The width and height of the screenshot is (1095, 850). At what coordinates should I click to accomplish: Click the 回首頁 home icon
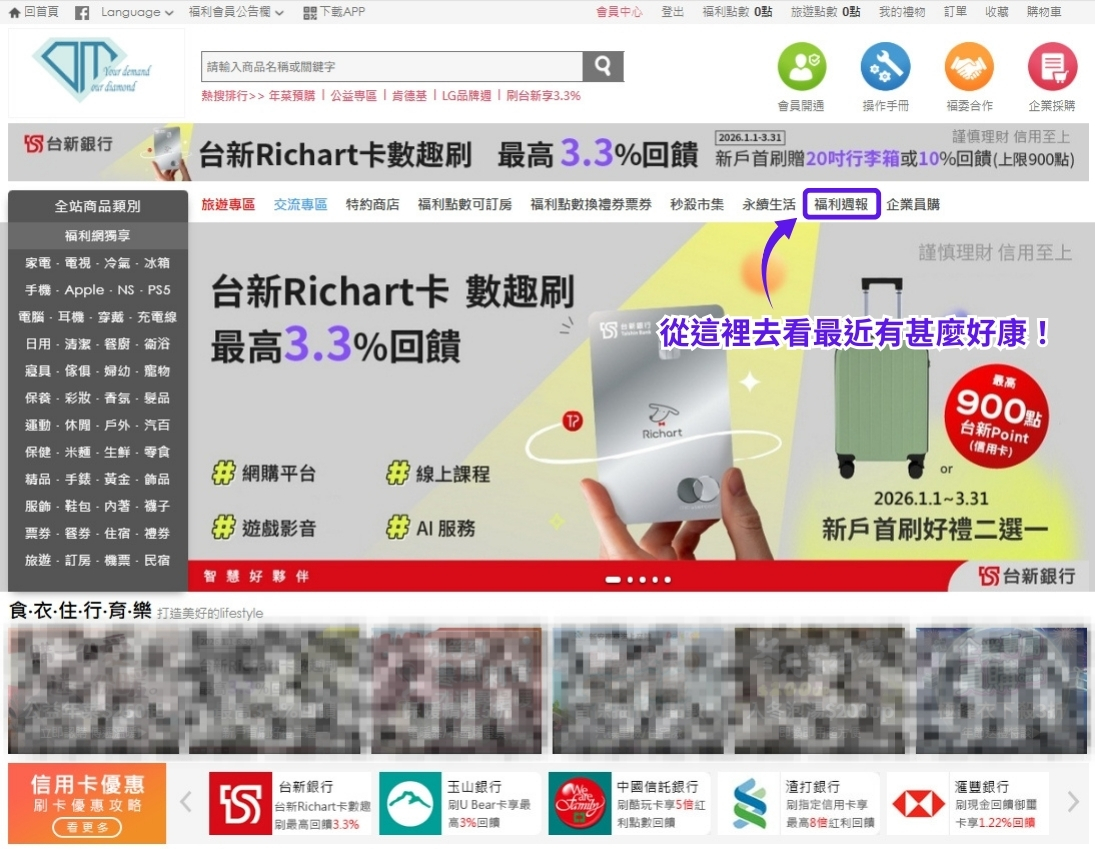(x=14, y=12)
